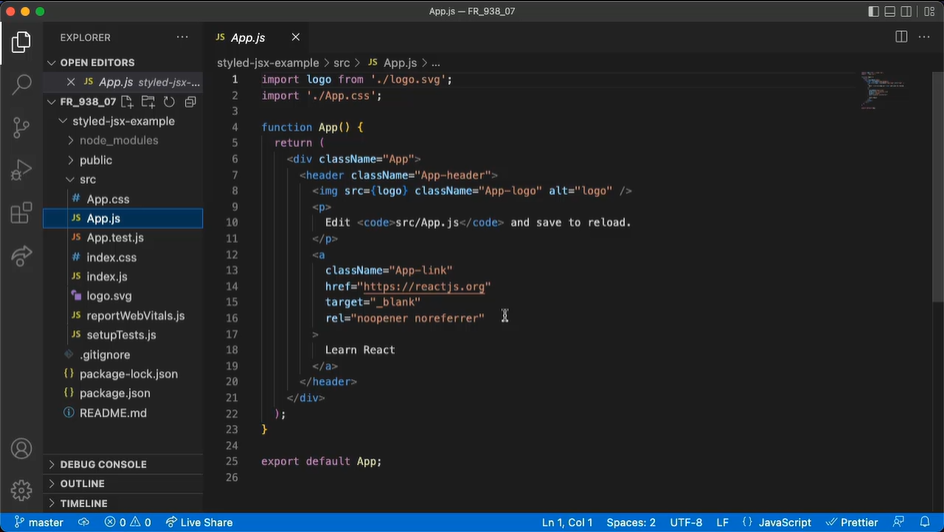Open logo.svg in the explorer
This screenshot has height=532, width=944.
[x=123, y=296]
